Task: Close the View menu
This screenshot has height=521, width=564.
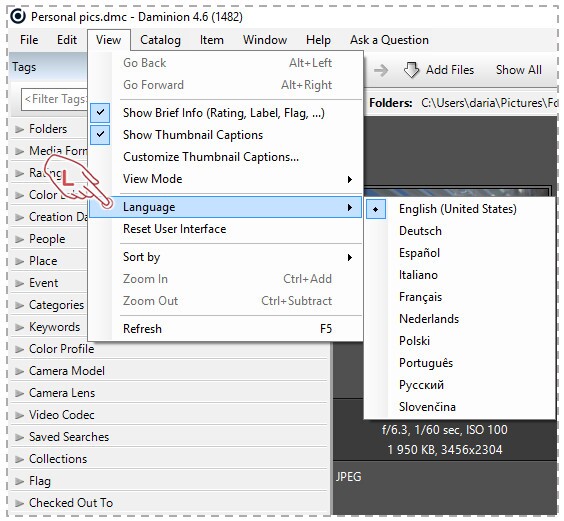Action: click(108, 40)
